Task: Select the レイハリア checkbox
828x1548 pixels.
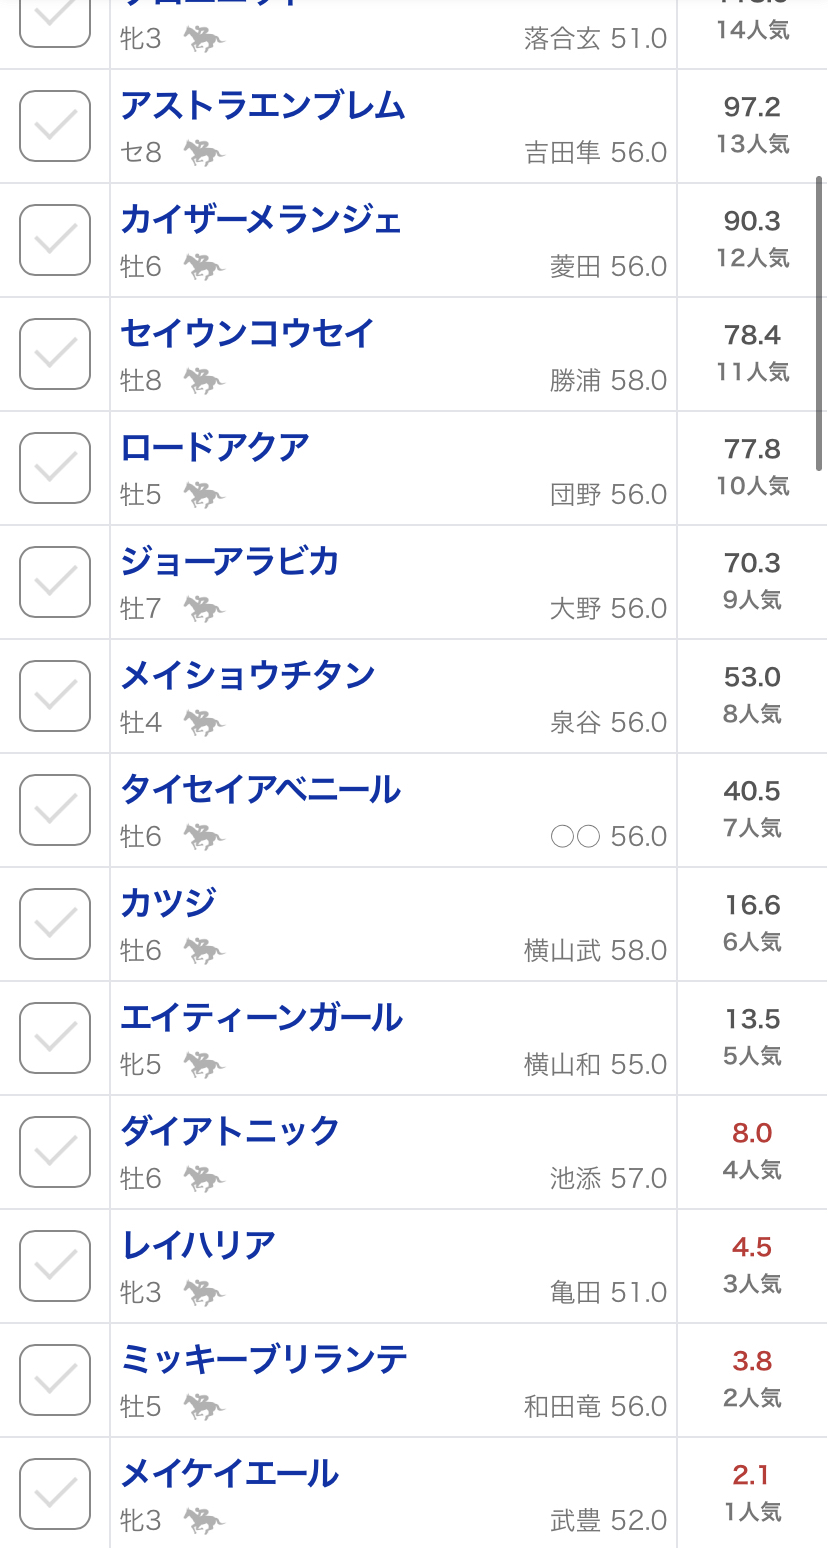Action: tap(55, 1266)
